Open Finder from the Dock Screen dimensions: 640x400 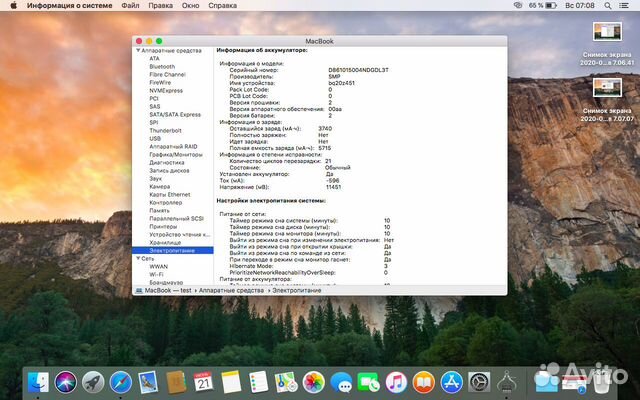pyautogui.click(x=38, y=383)
